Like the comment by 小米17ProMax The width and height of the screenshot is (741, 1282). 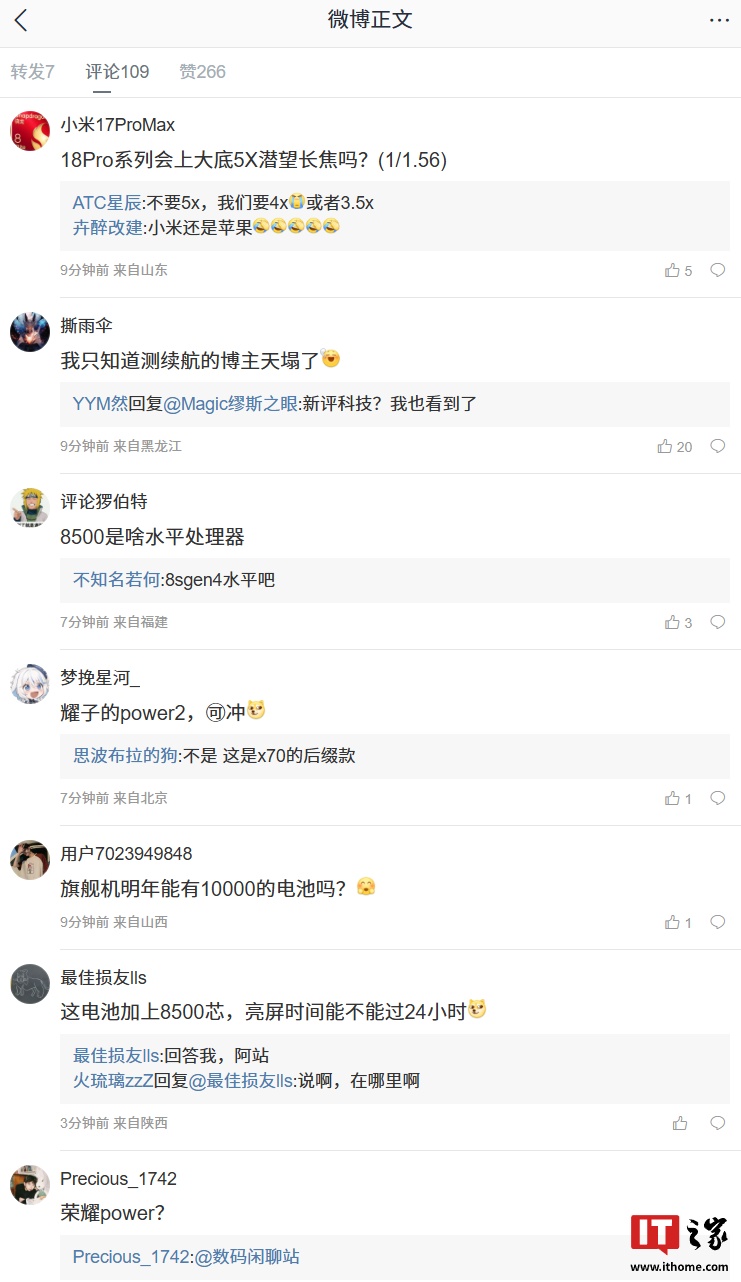(x=672, y=270)
